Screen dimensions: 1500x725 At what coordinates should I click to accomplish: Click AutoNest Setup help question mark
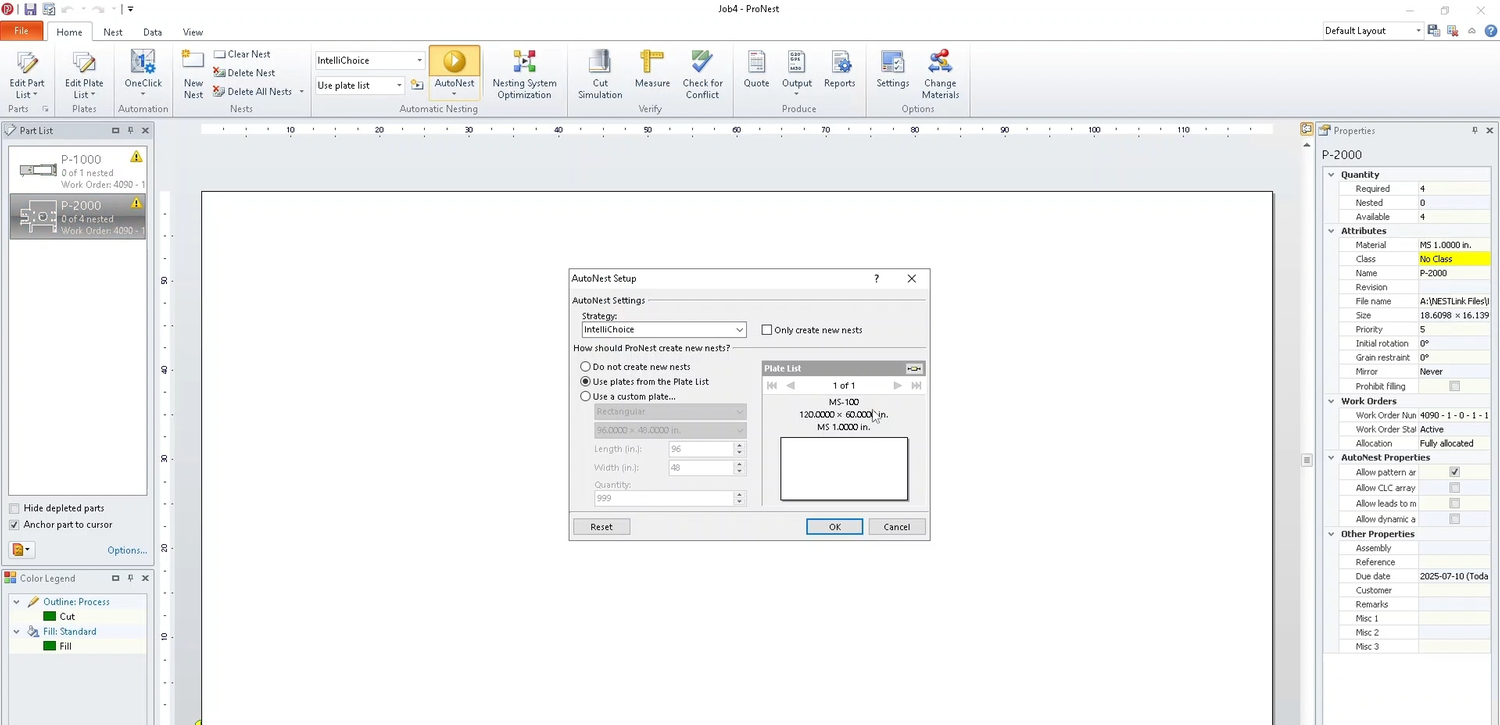click(x=877, y=279)
